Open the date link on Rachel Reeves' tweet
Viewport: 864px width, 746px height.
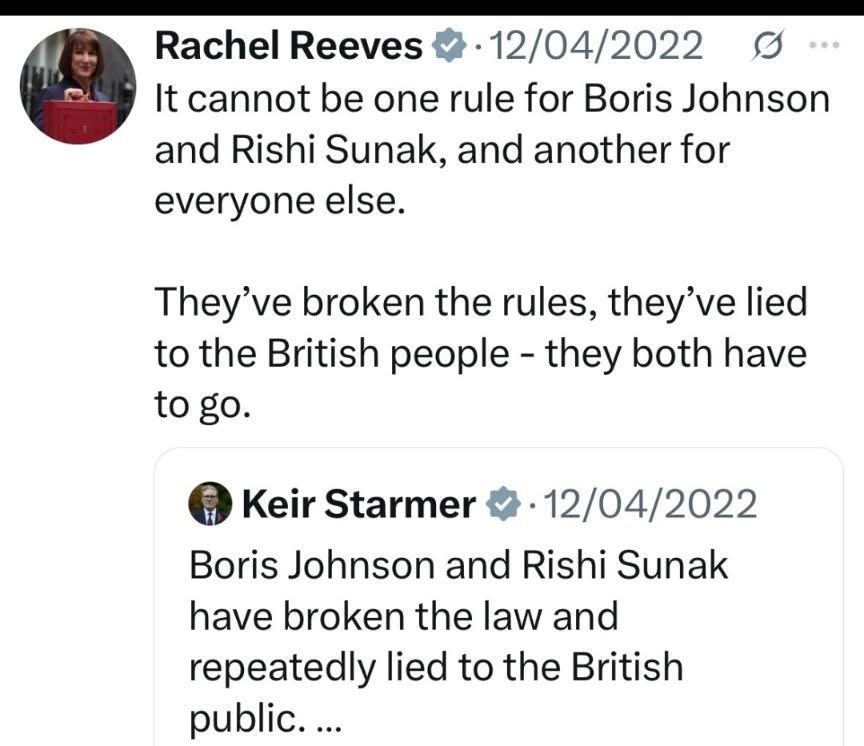591,45
